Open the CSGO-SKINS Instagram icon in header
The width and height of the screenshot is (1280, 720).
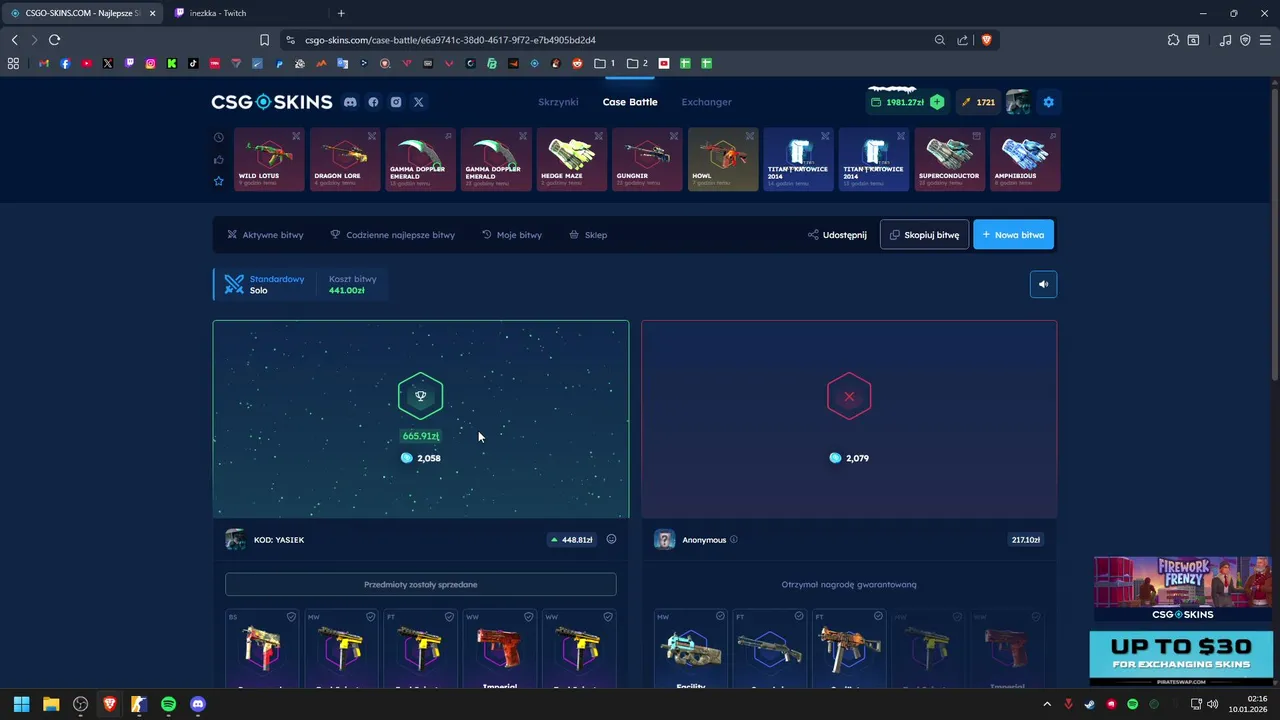coord(396,102)
